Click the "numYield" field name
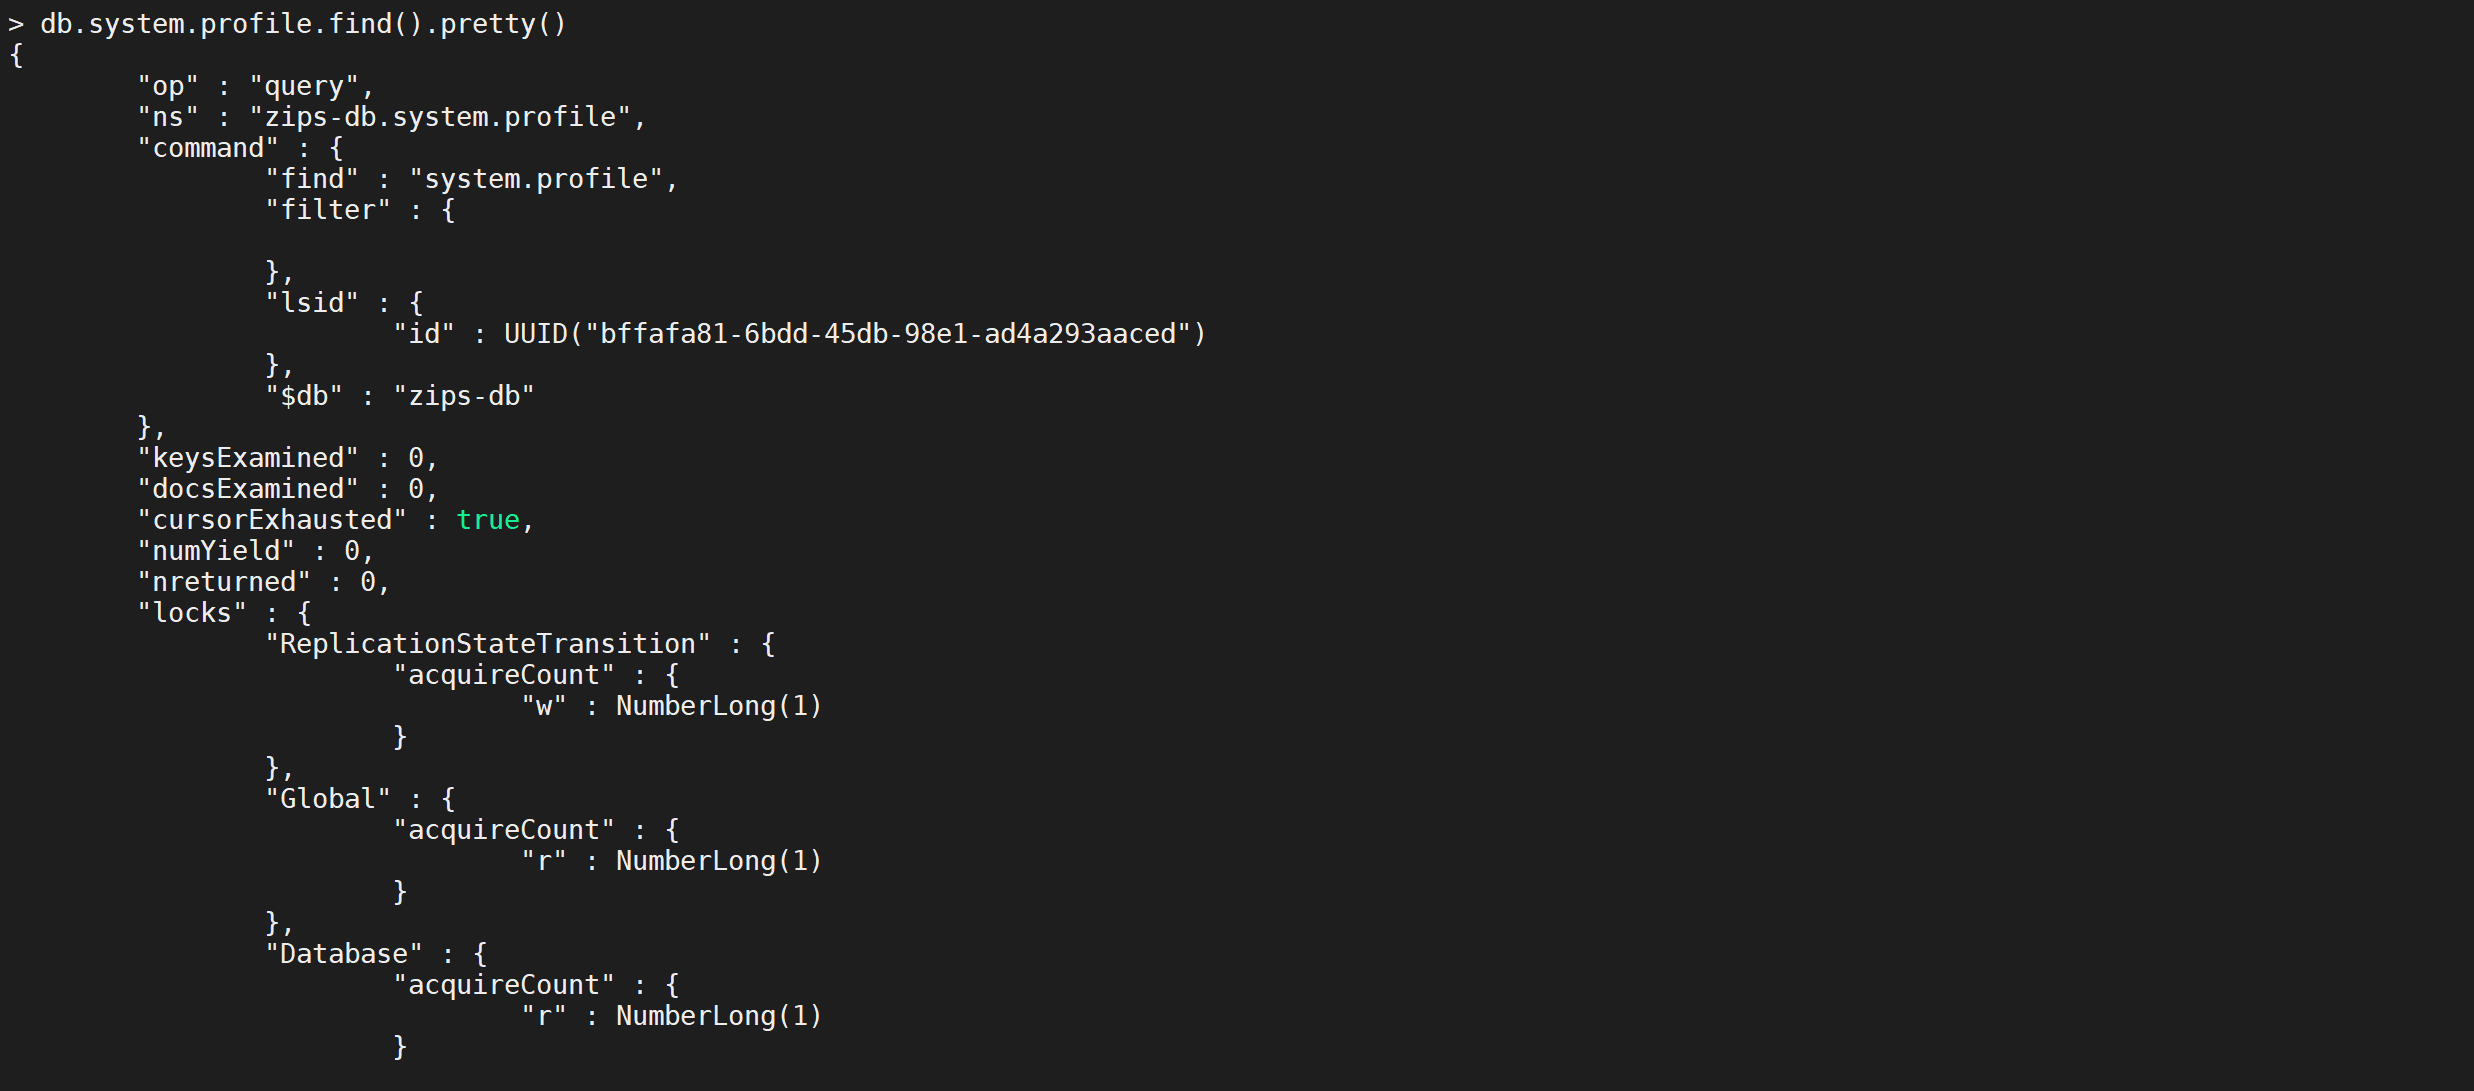Viewport: 2474px width, 1091px height. 216,552
